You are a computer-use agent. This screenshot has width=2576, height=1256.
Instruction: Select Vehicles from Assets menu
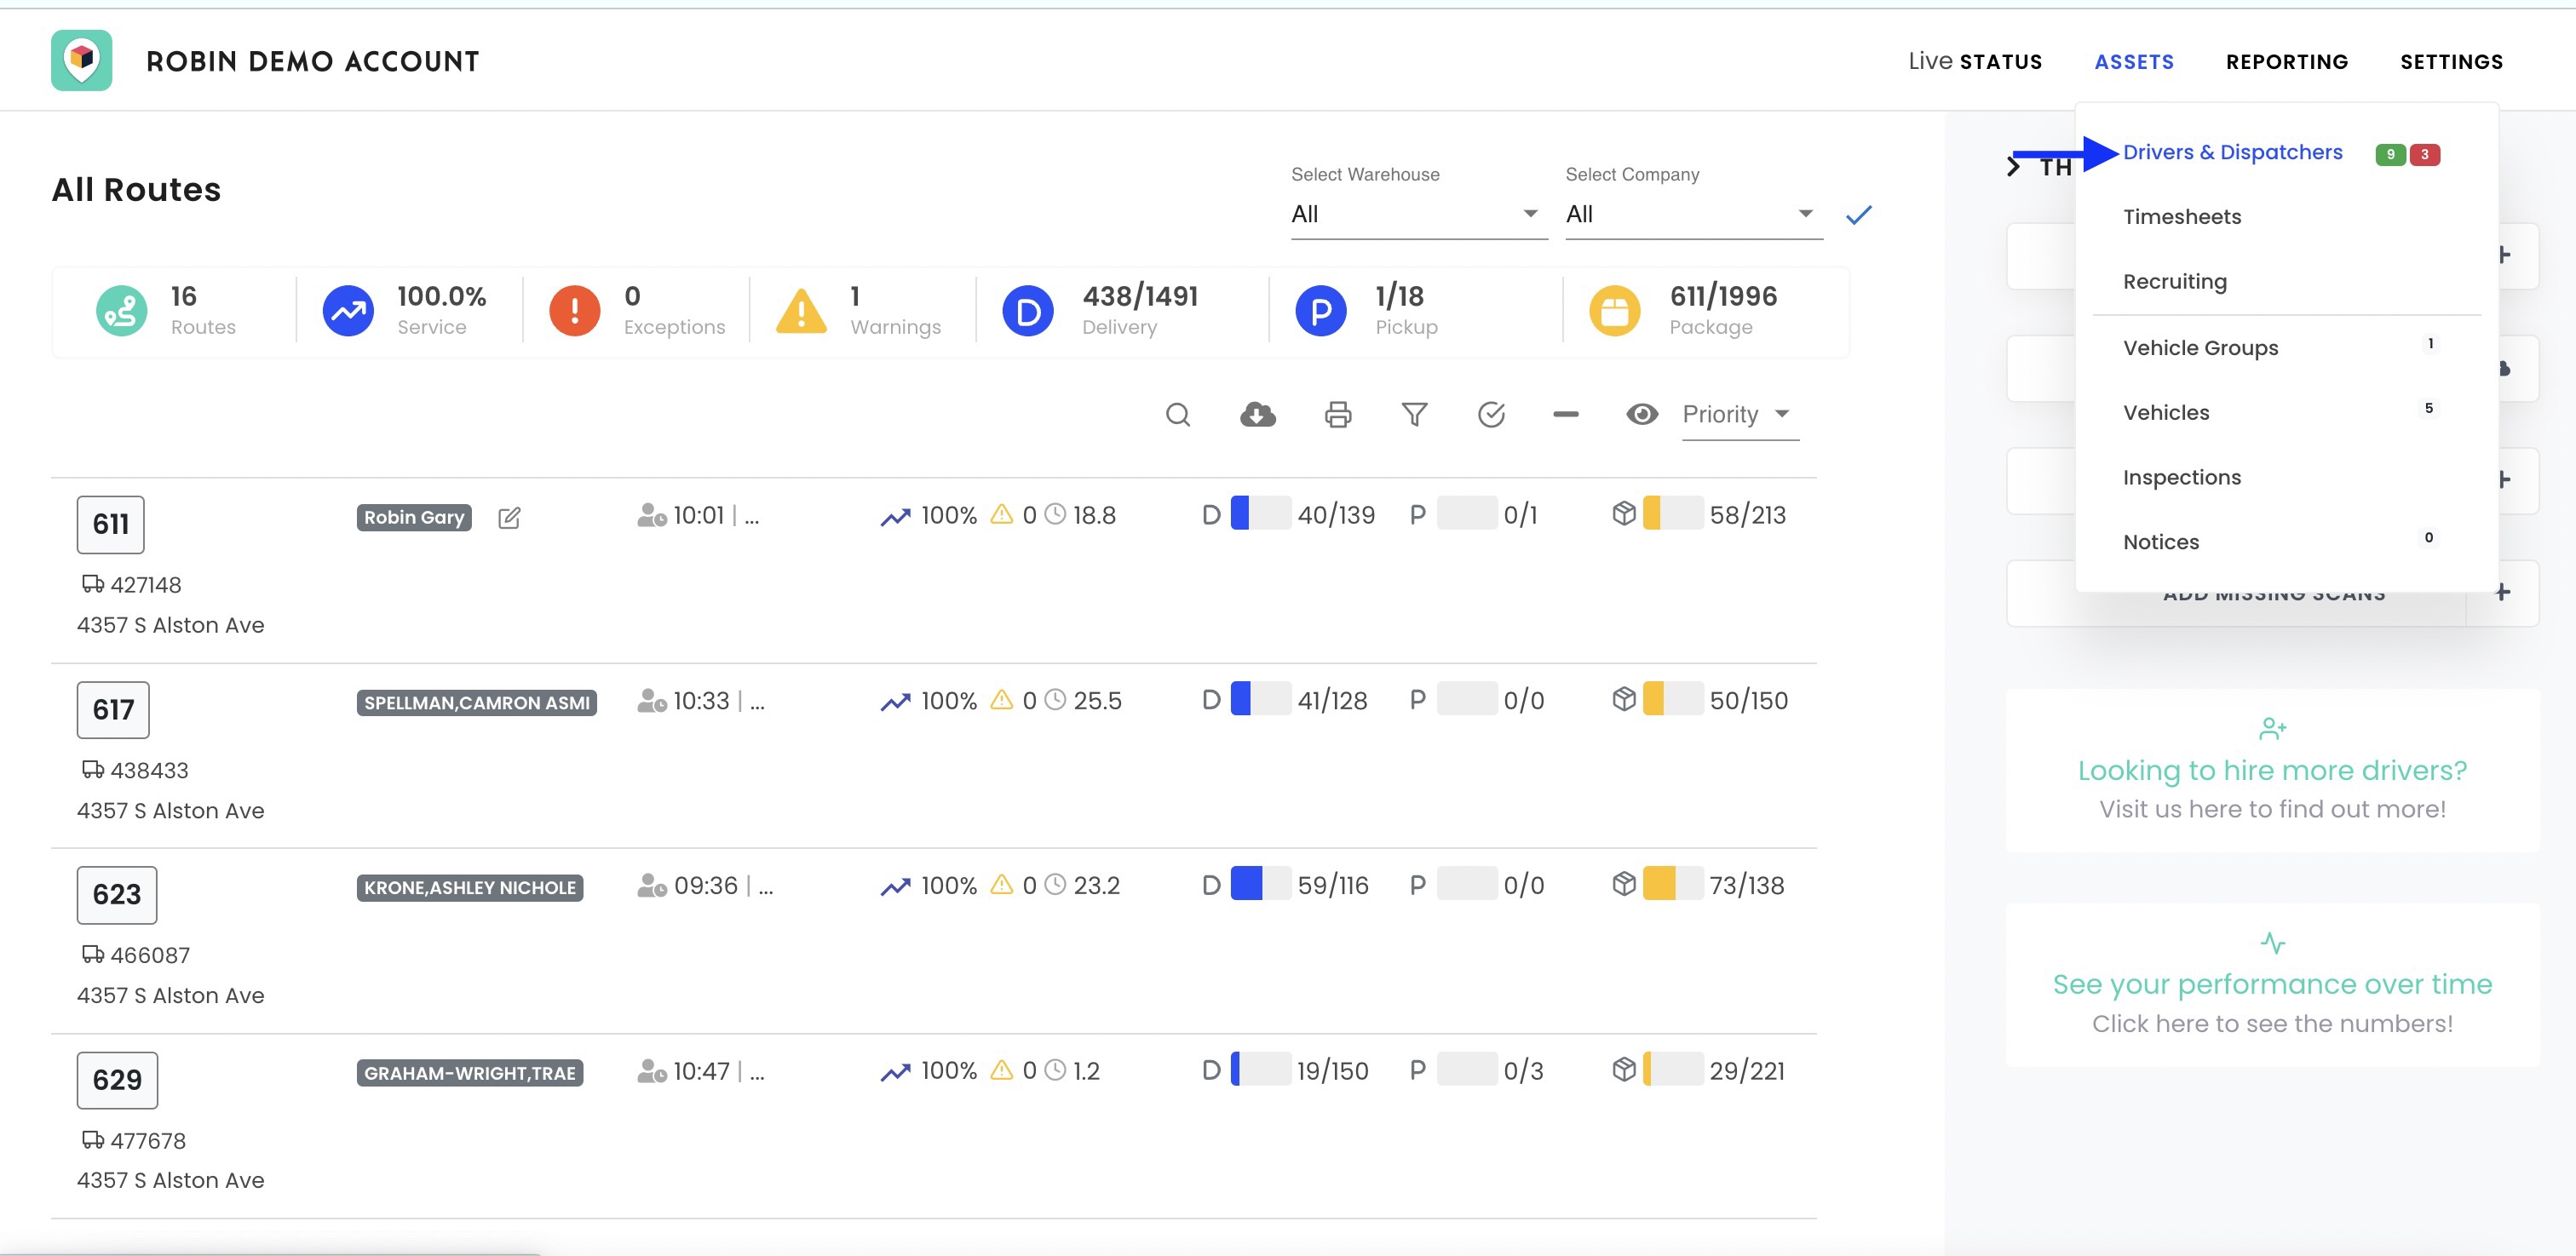[x=2166, y=413]
